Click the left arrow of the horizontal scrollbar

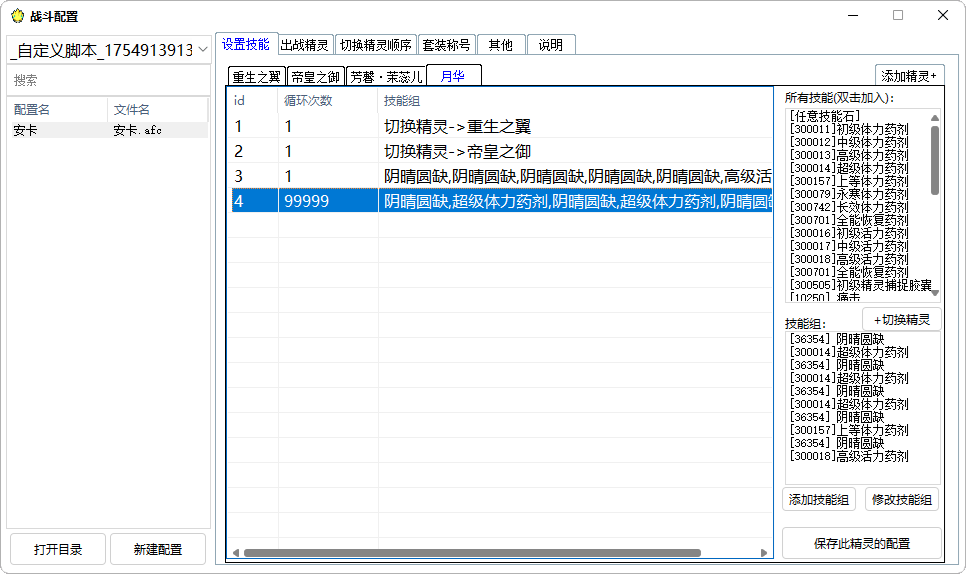click(x=235, y=553)
